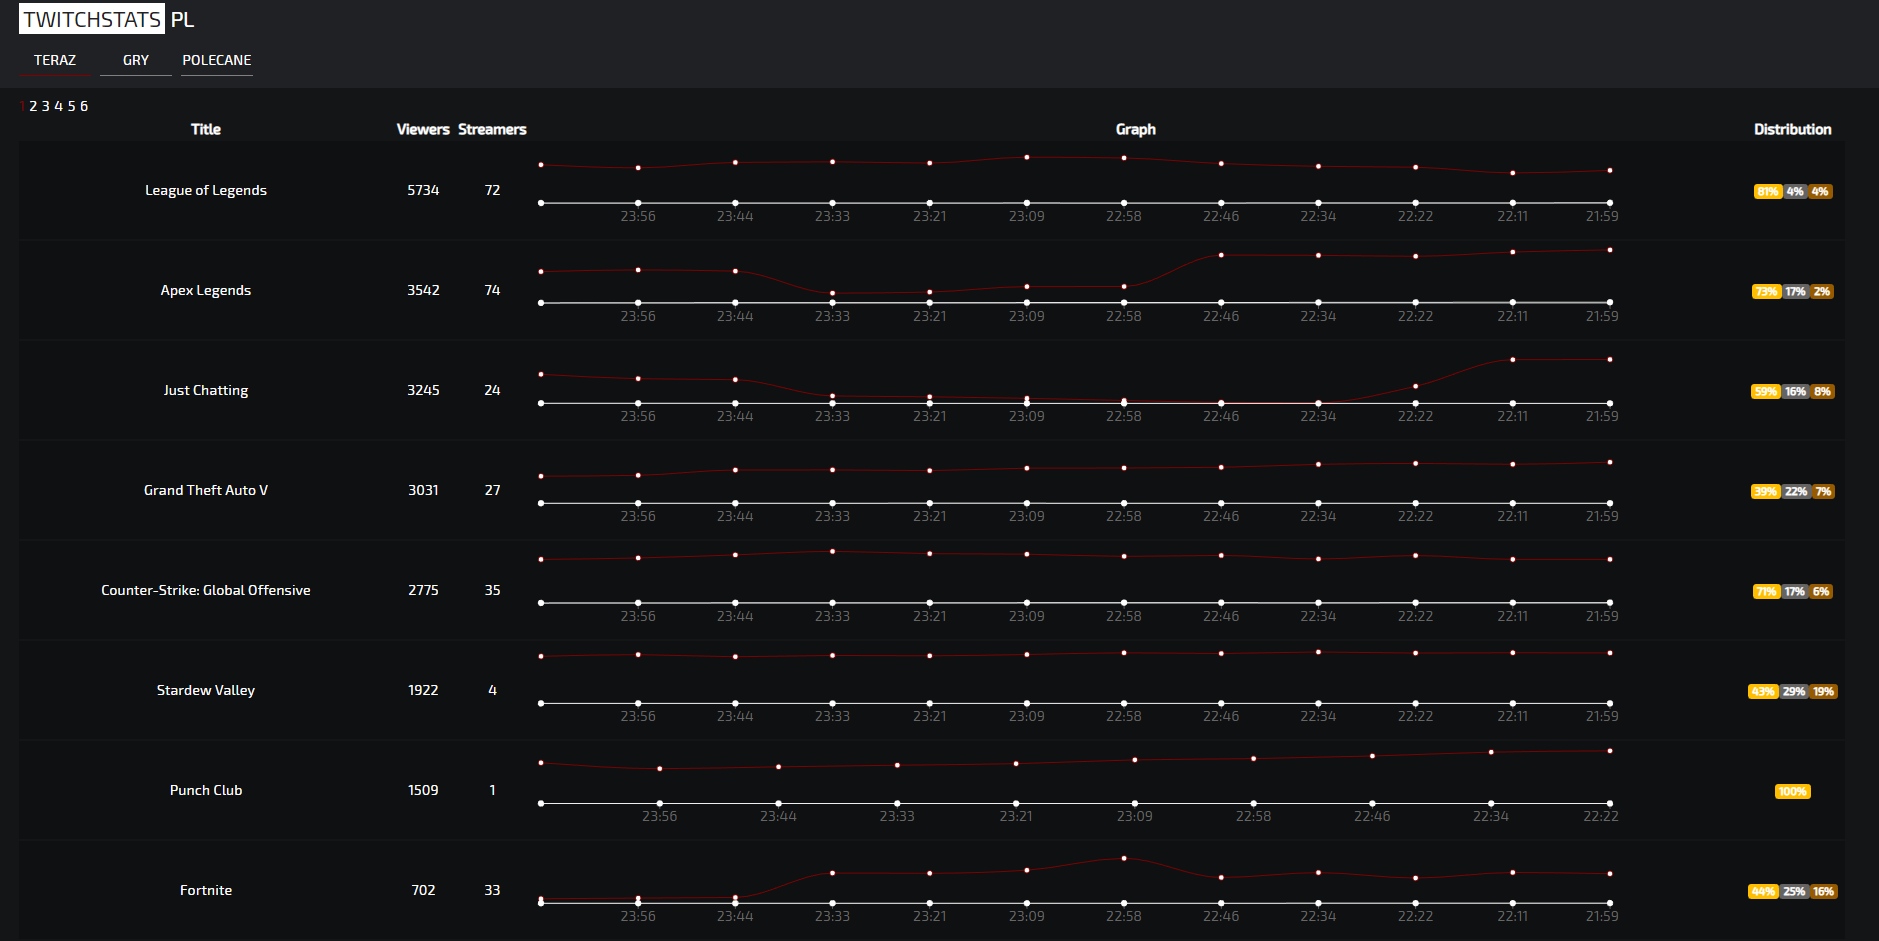Screen dimensions: 1879x941
Task: Select Stardew Valley viewer count 1922
Action: click(423, 690)
